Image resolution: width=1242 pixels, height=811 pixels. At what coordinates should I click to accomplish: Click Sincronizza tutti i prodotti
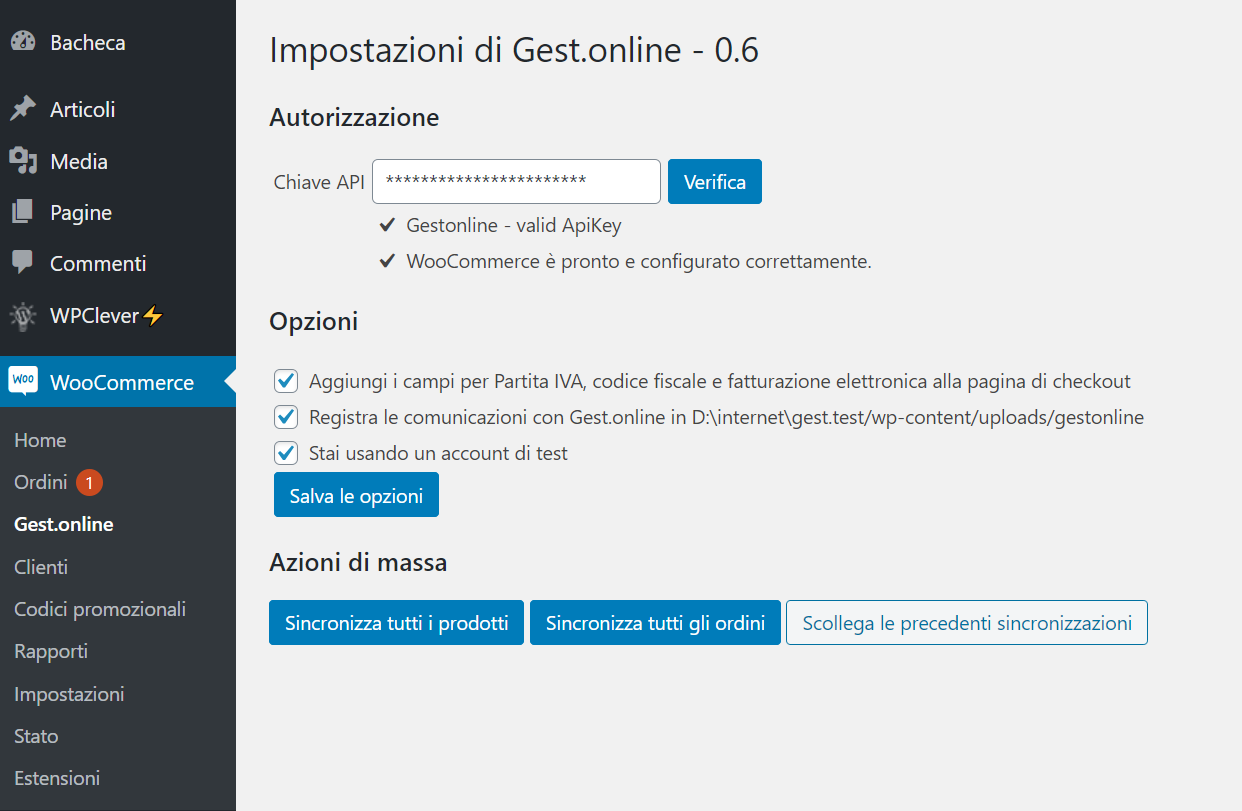coord(396,623)
